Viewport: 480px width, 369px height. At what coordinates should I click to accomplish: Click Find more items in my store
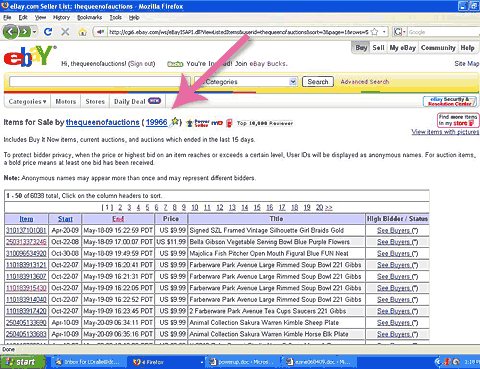pos(458,120)
